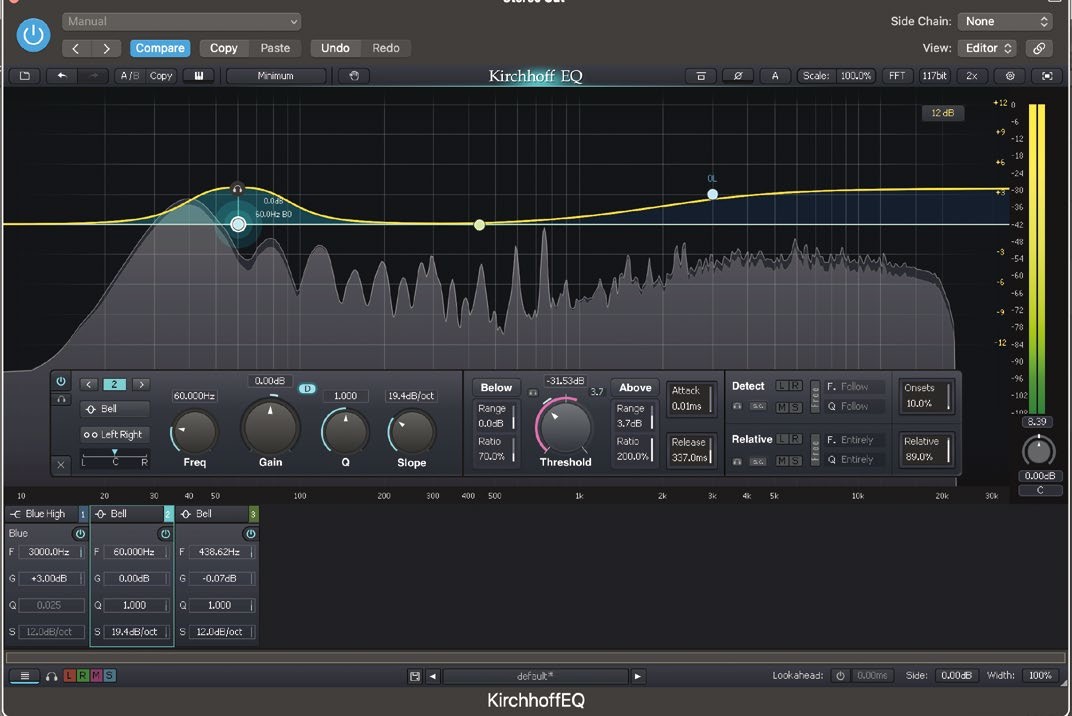Go to next preset arrow
1072x716 pixels.
107,48
